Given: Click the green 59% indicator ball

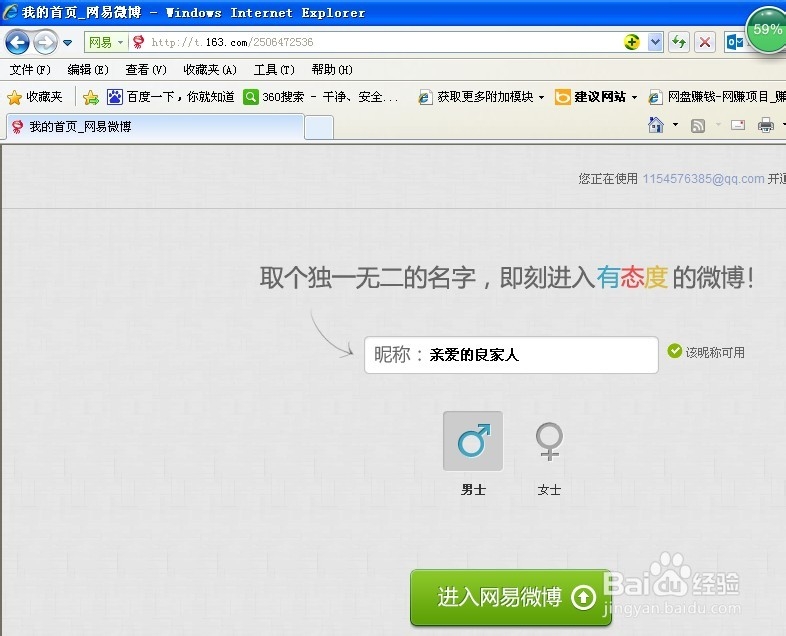Looking at the screenshot, I should pos(766,29).
